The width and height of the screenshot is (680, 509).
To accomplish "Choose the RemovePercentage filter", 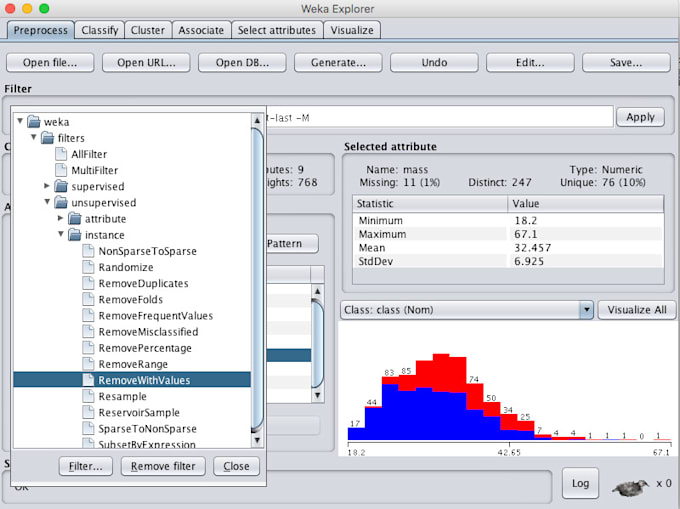I will click(144, 348).
